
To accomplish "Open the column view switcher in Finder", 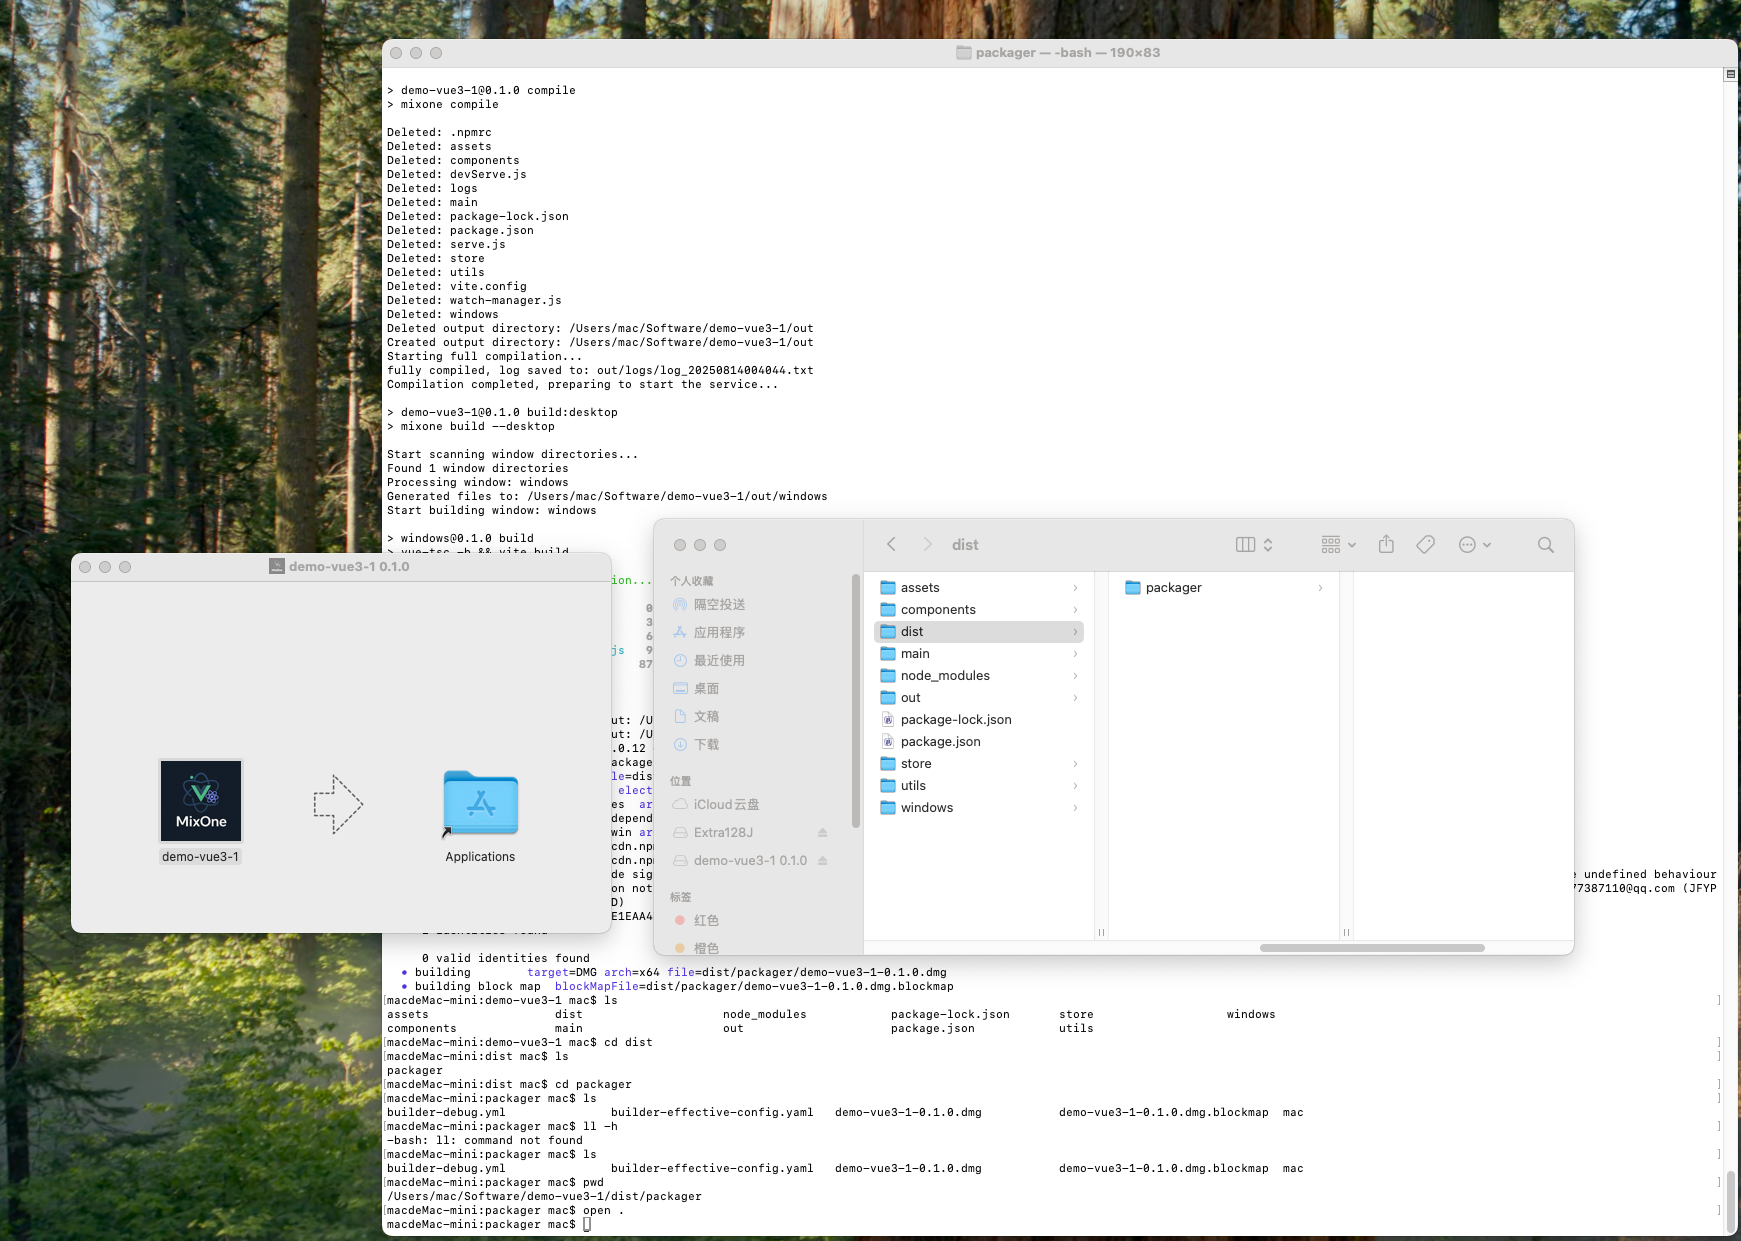I will point(1254,544).
